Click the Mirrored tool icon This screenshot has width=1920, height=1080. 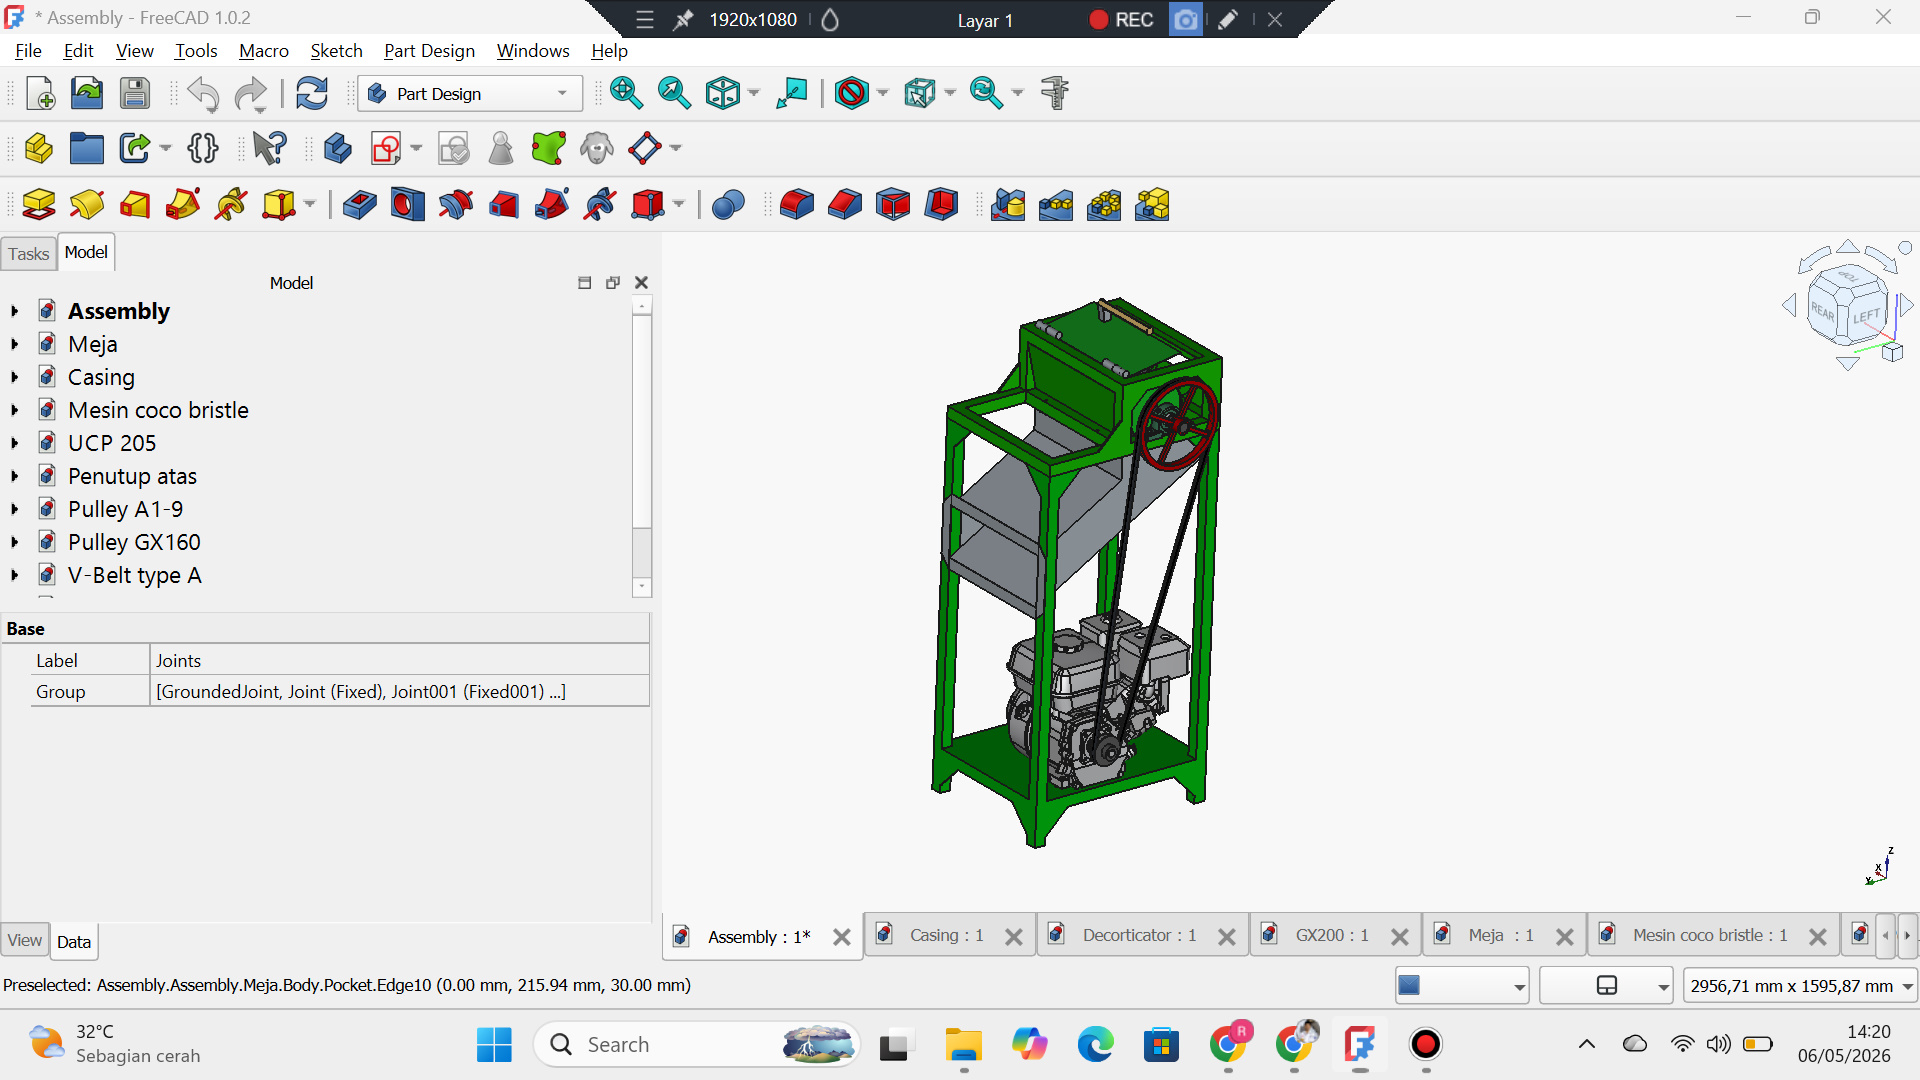pos(1008,205)
